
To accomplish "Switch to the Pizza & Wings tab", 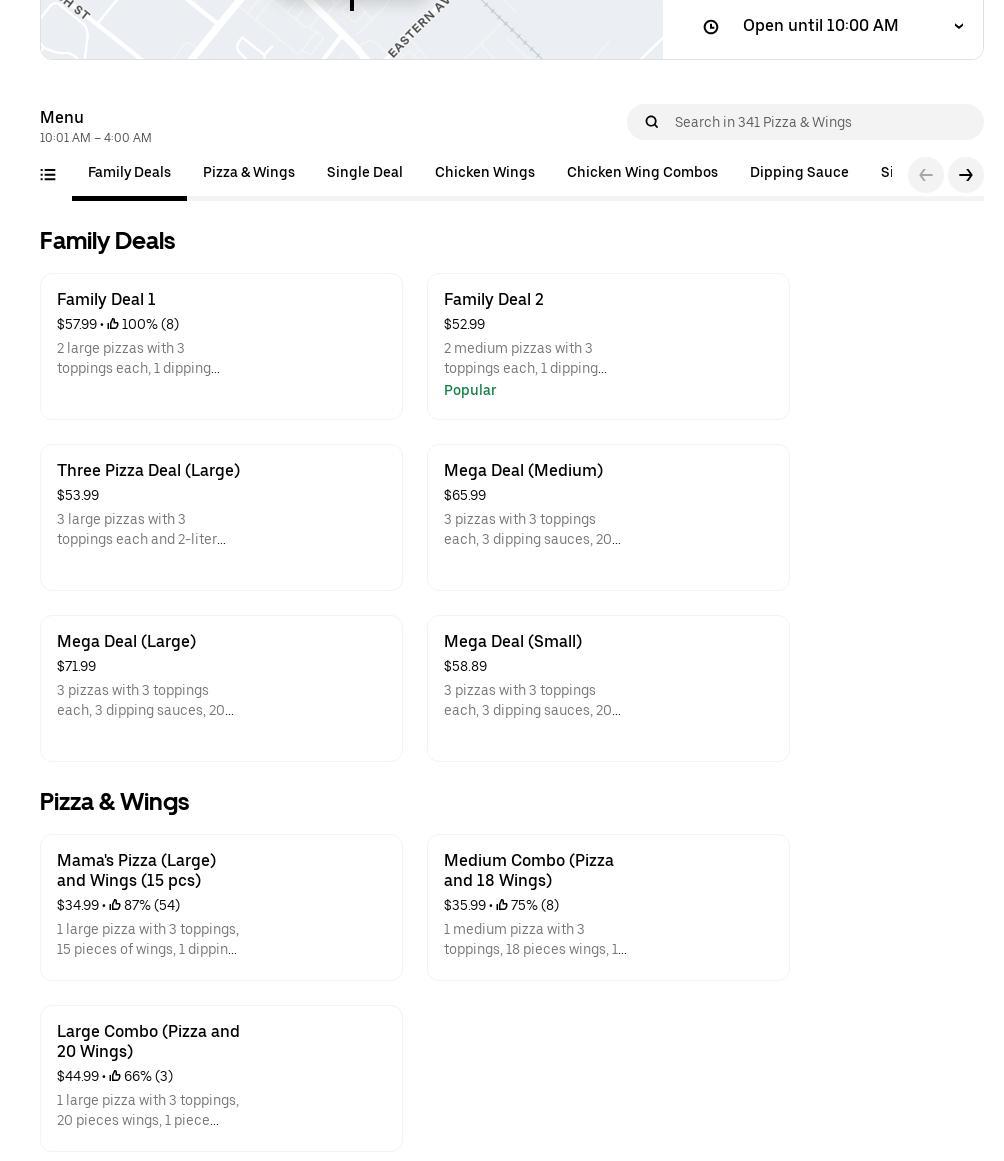I will [248, 173].
